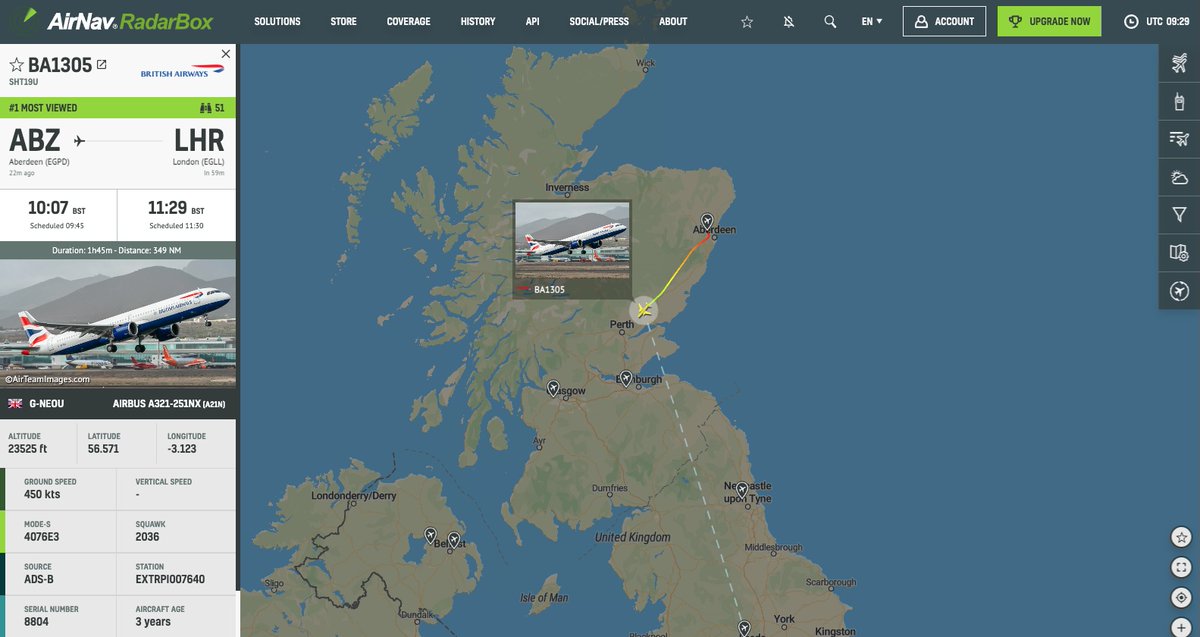The image size is (1200, 637).
Task: Toggle fullscreen map view
Action: point(1181,567)
